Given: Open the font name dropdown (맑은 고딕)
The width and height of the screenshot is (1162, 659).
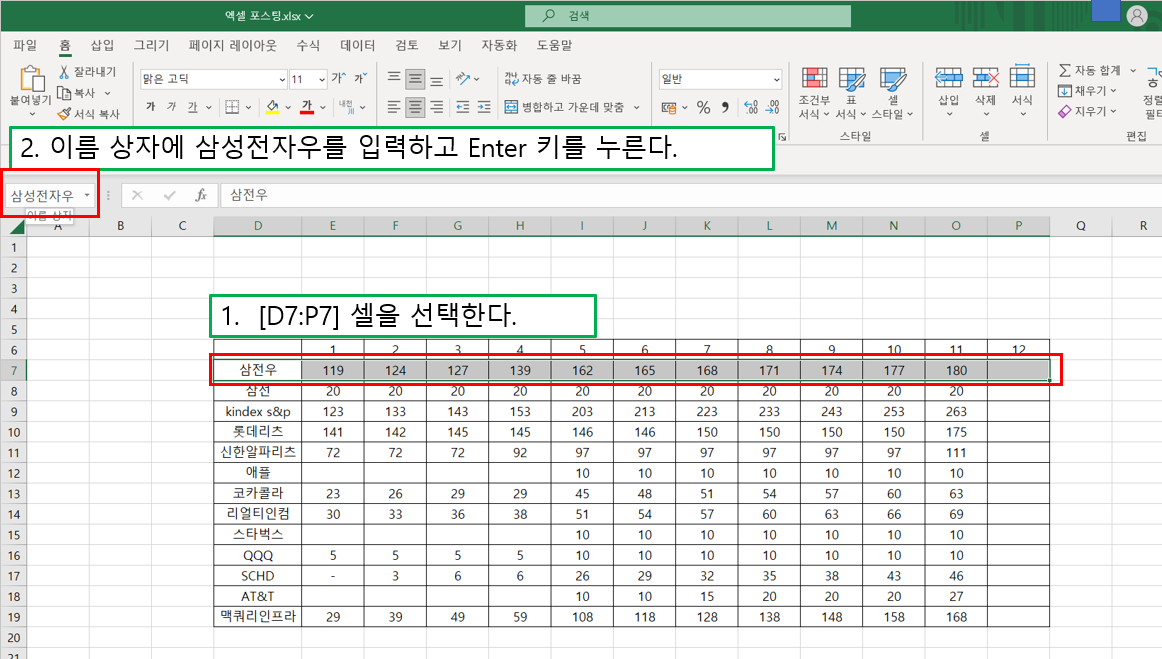Looking at the screenshot, I should click(x=282, y=79).
